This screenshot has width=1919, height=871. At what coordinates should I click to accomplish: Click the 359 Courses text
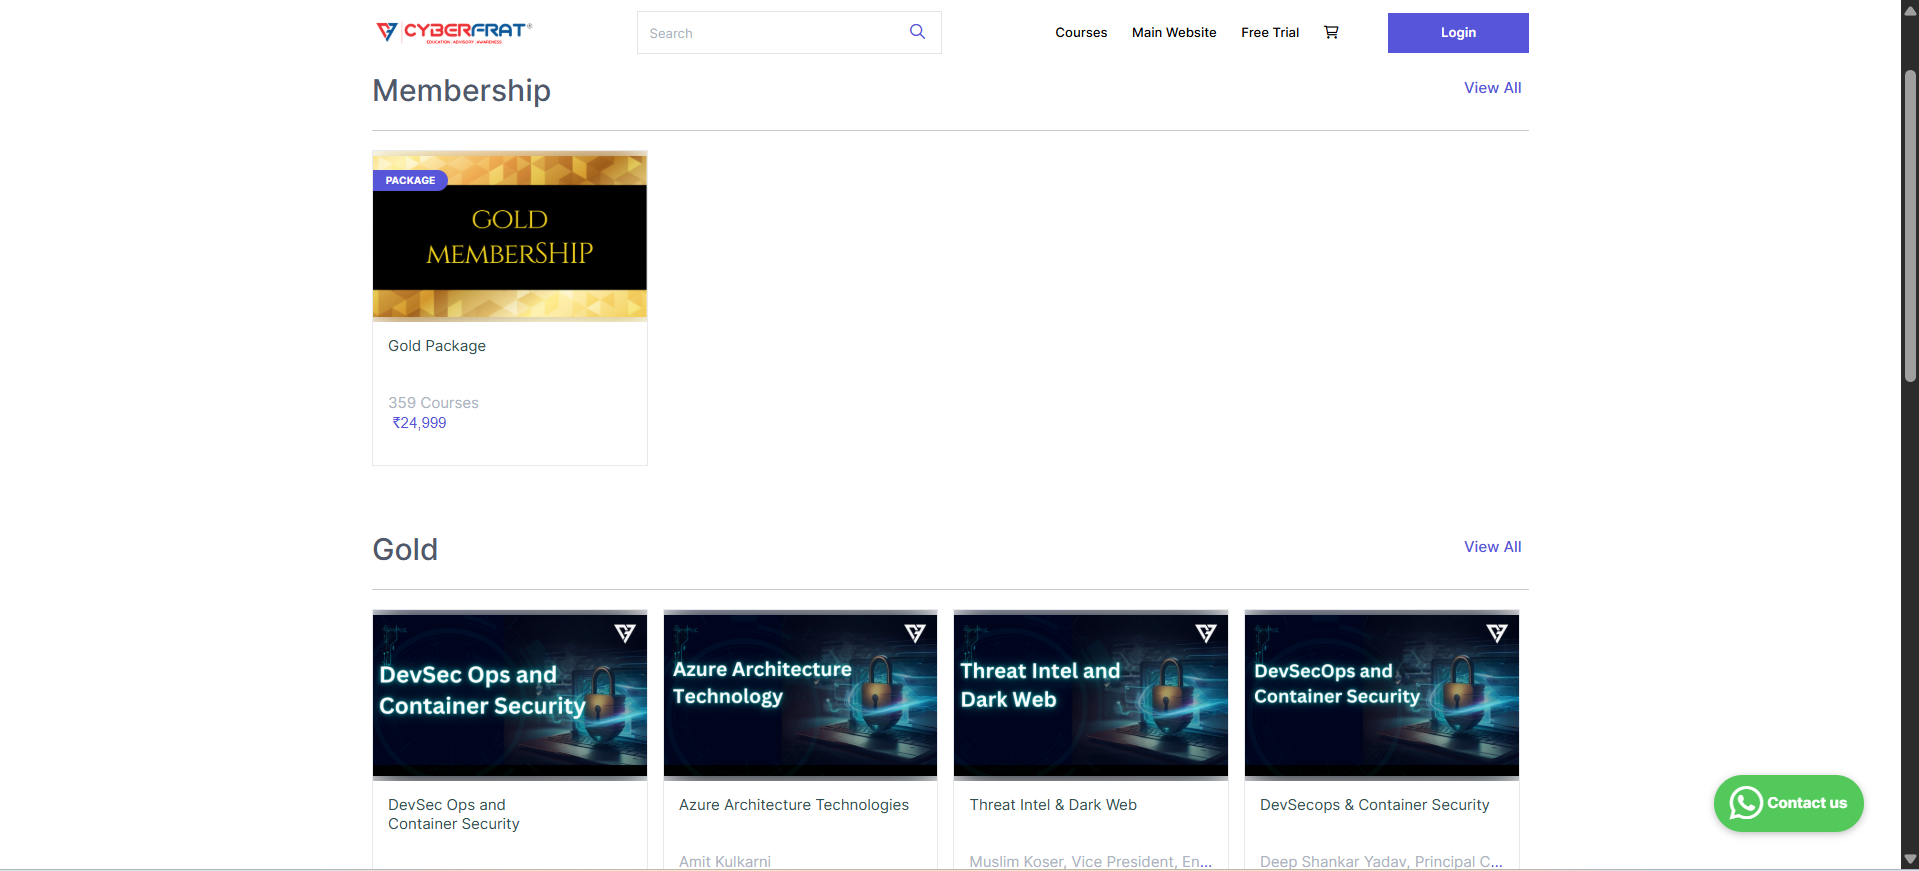click(433, 403)
